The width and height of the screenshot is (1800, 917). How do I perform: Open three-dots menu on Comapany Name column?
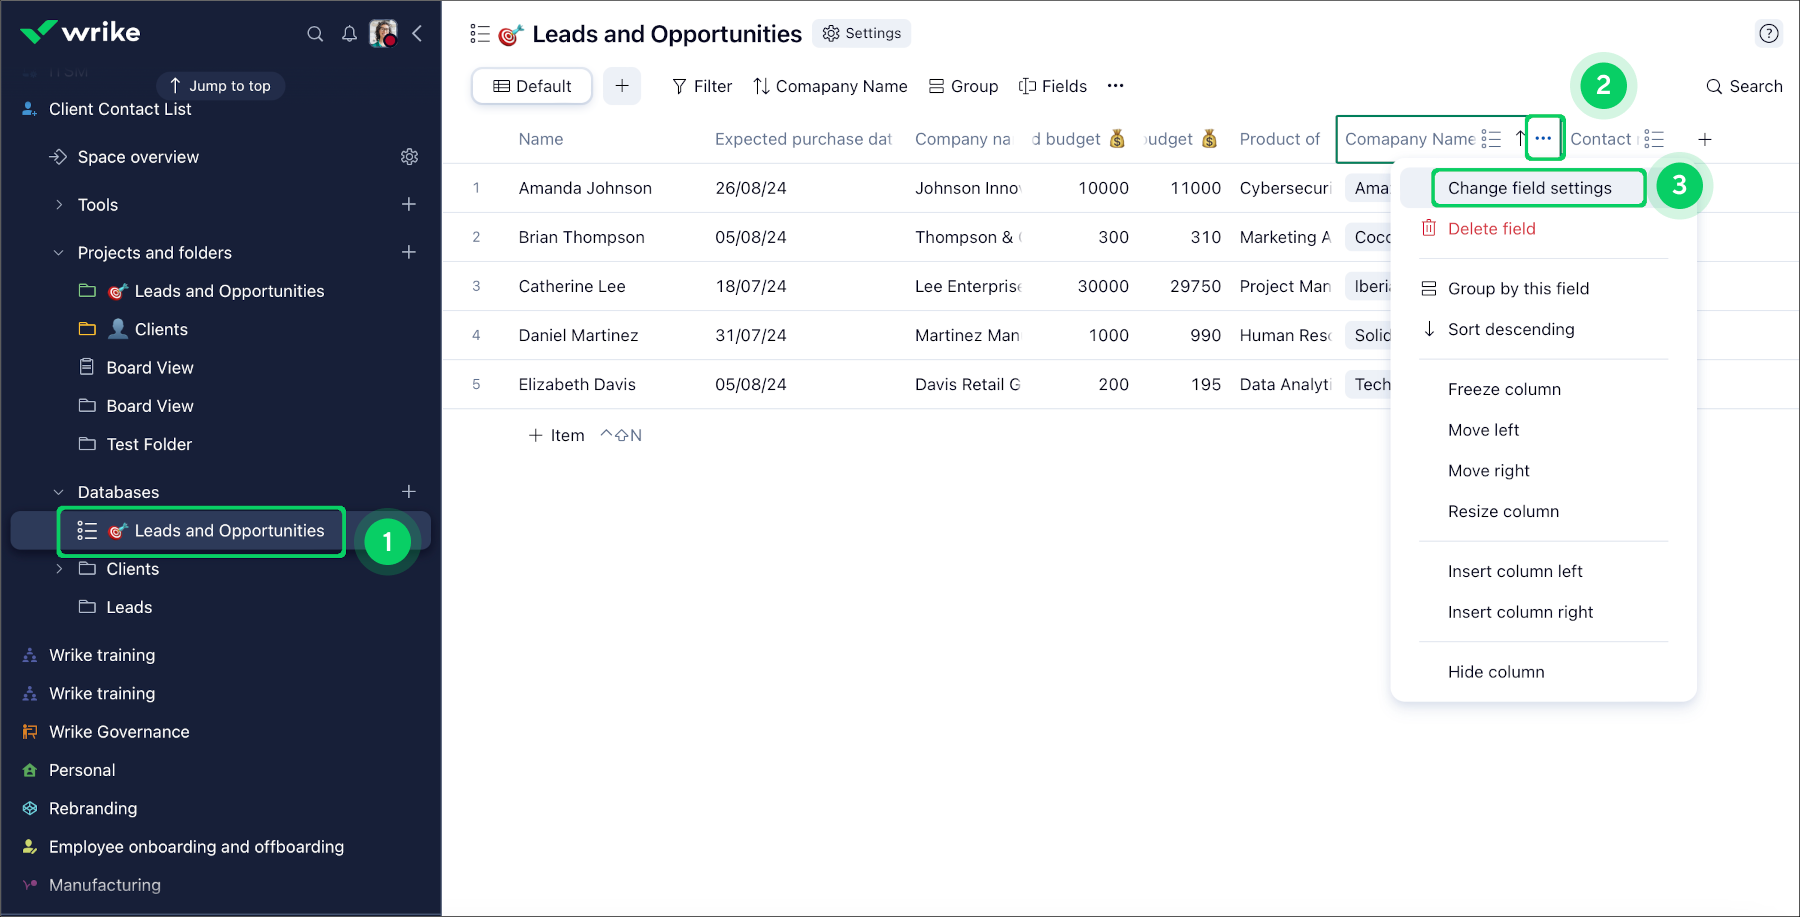coord(1543,139)
